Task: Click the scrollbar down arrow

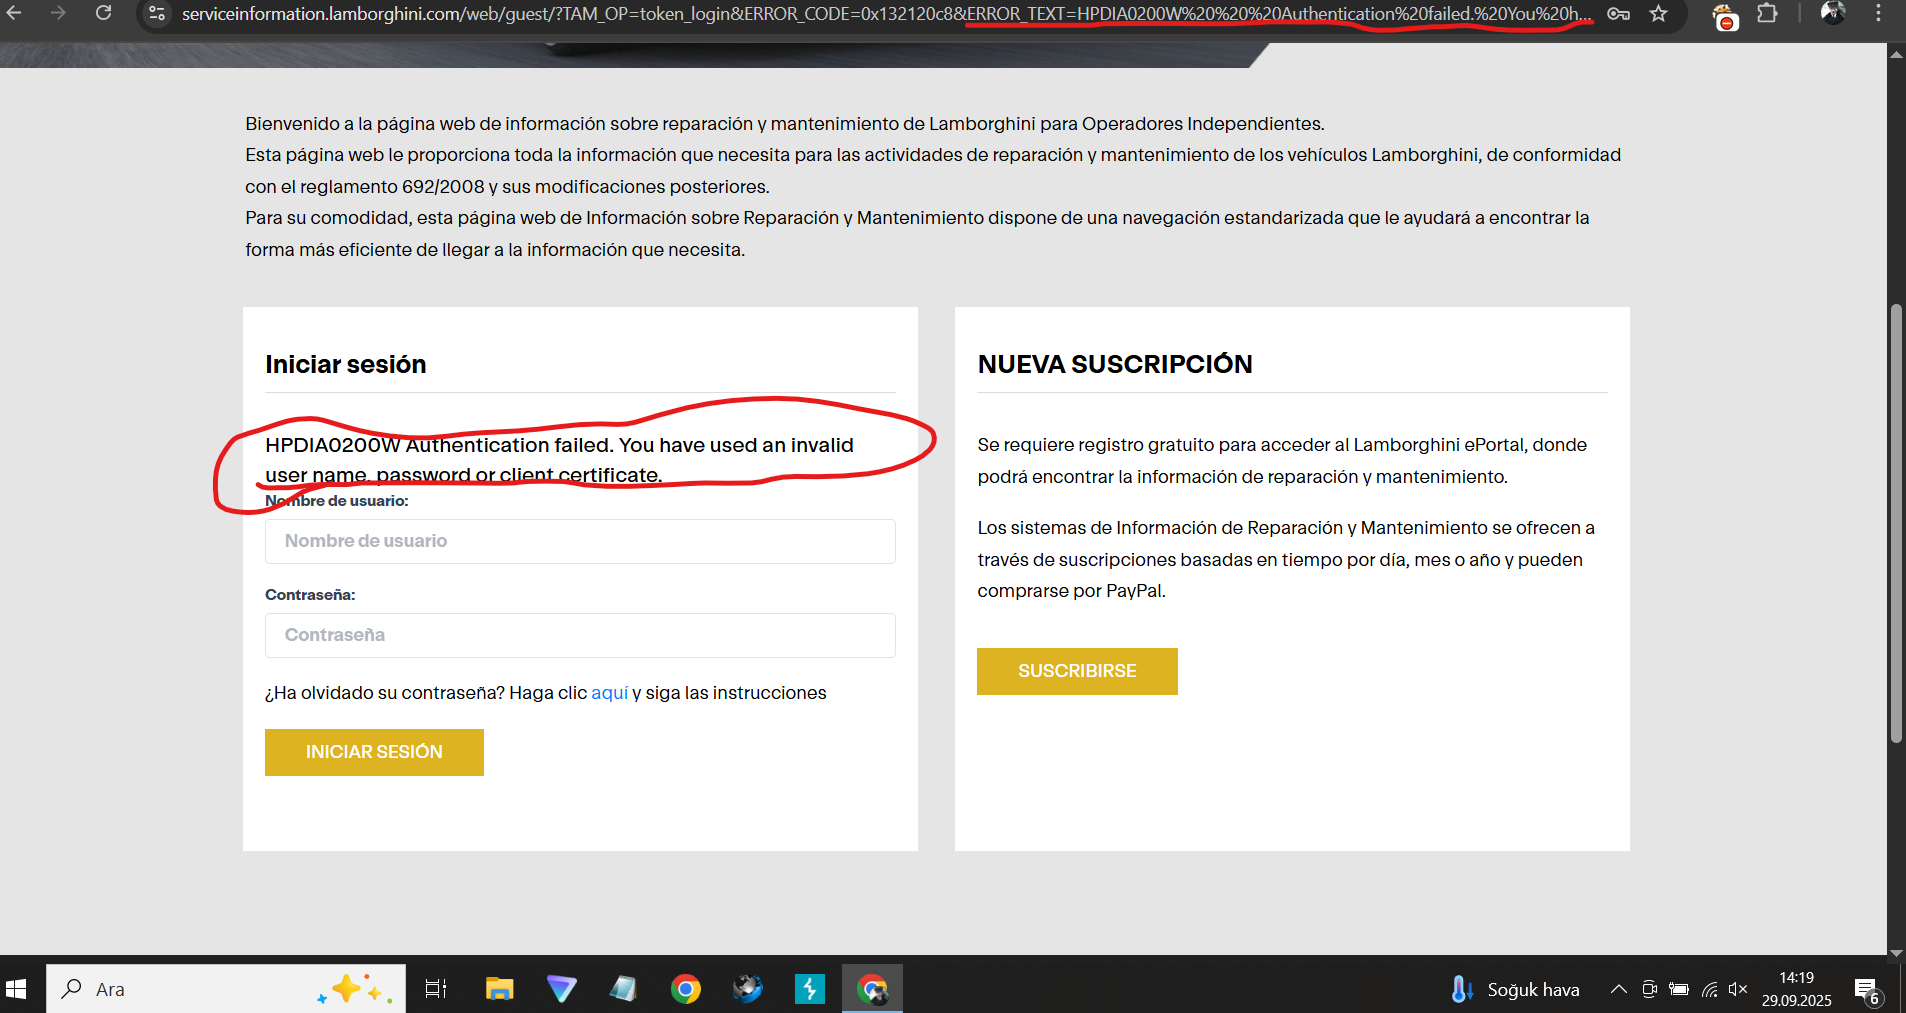Action: click(x=1896, y=954)
